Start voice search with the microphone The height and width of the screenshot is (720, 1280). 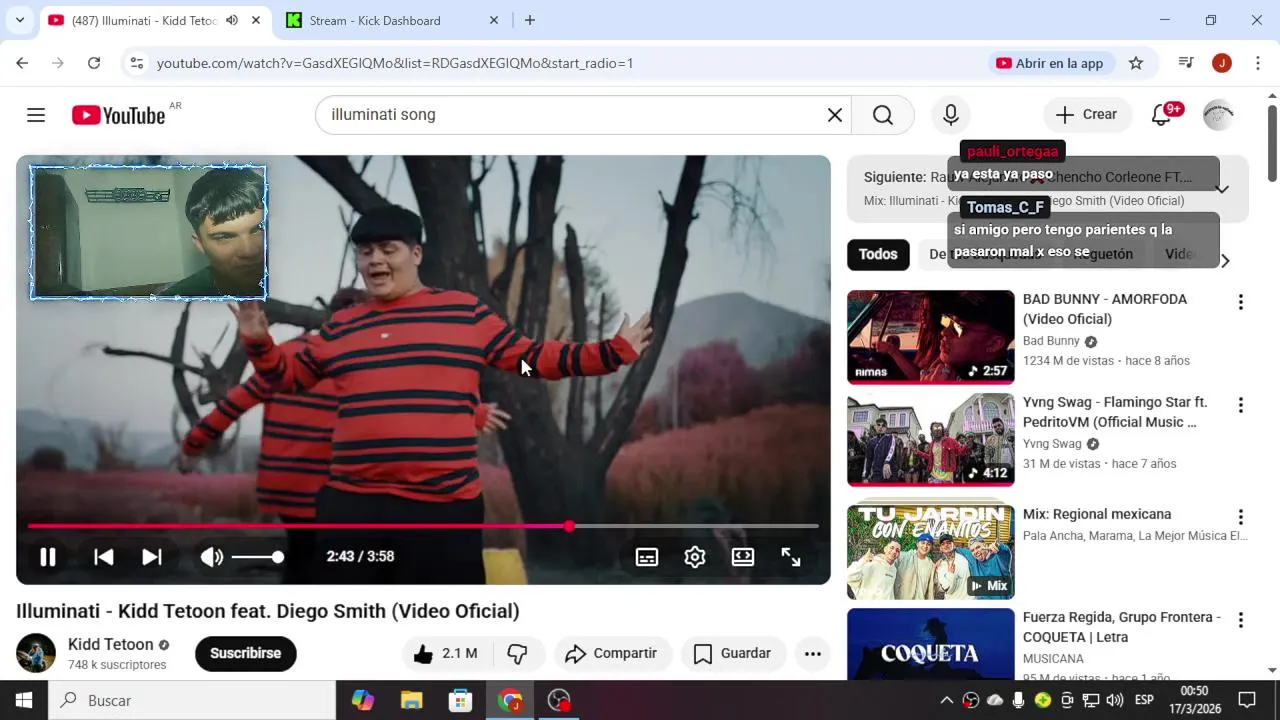pos(951,115)
